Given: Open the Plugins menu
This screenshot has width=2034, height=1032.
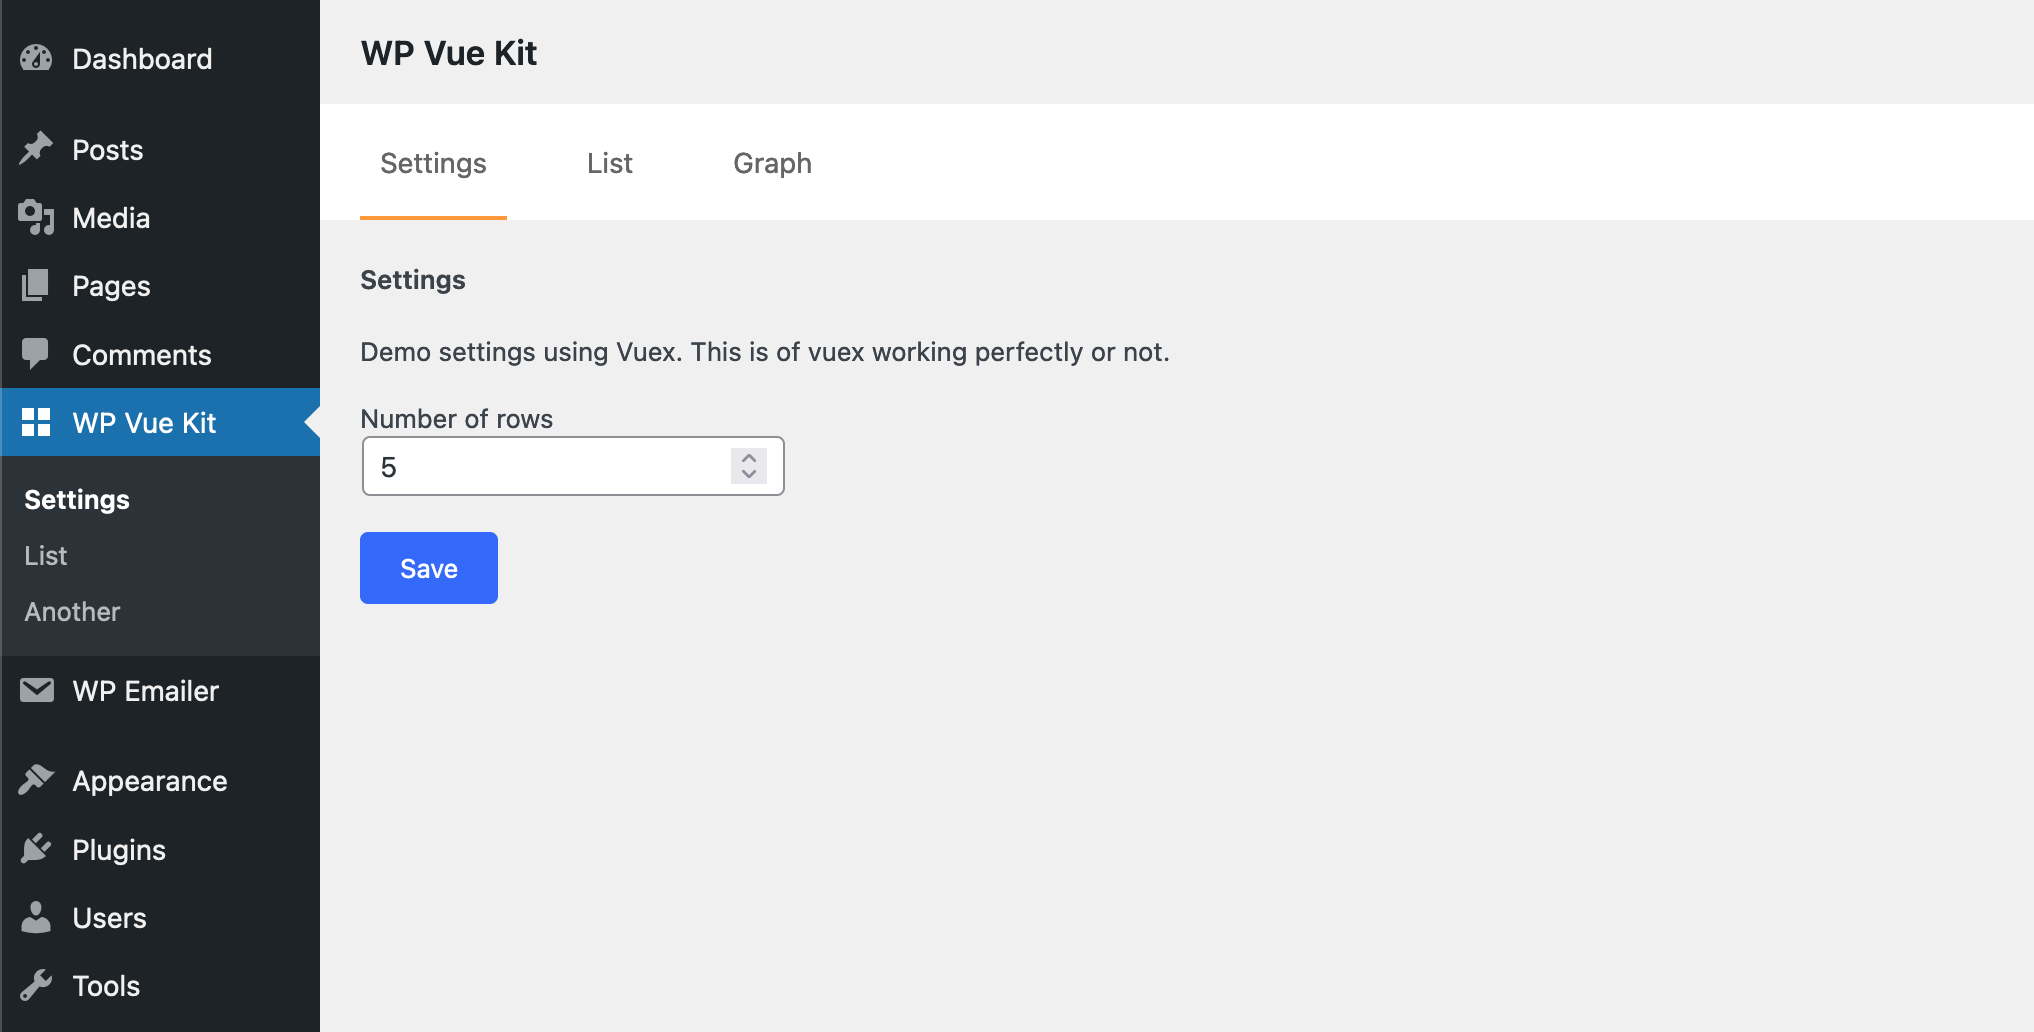Looking at the screenshot, I should pyautogui.click(x=160, y=849).
